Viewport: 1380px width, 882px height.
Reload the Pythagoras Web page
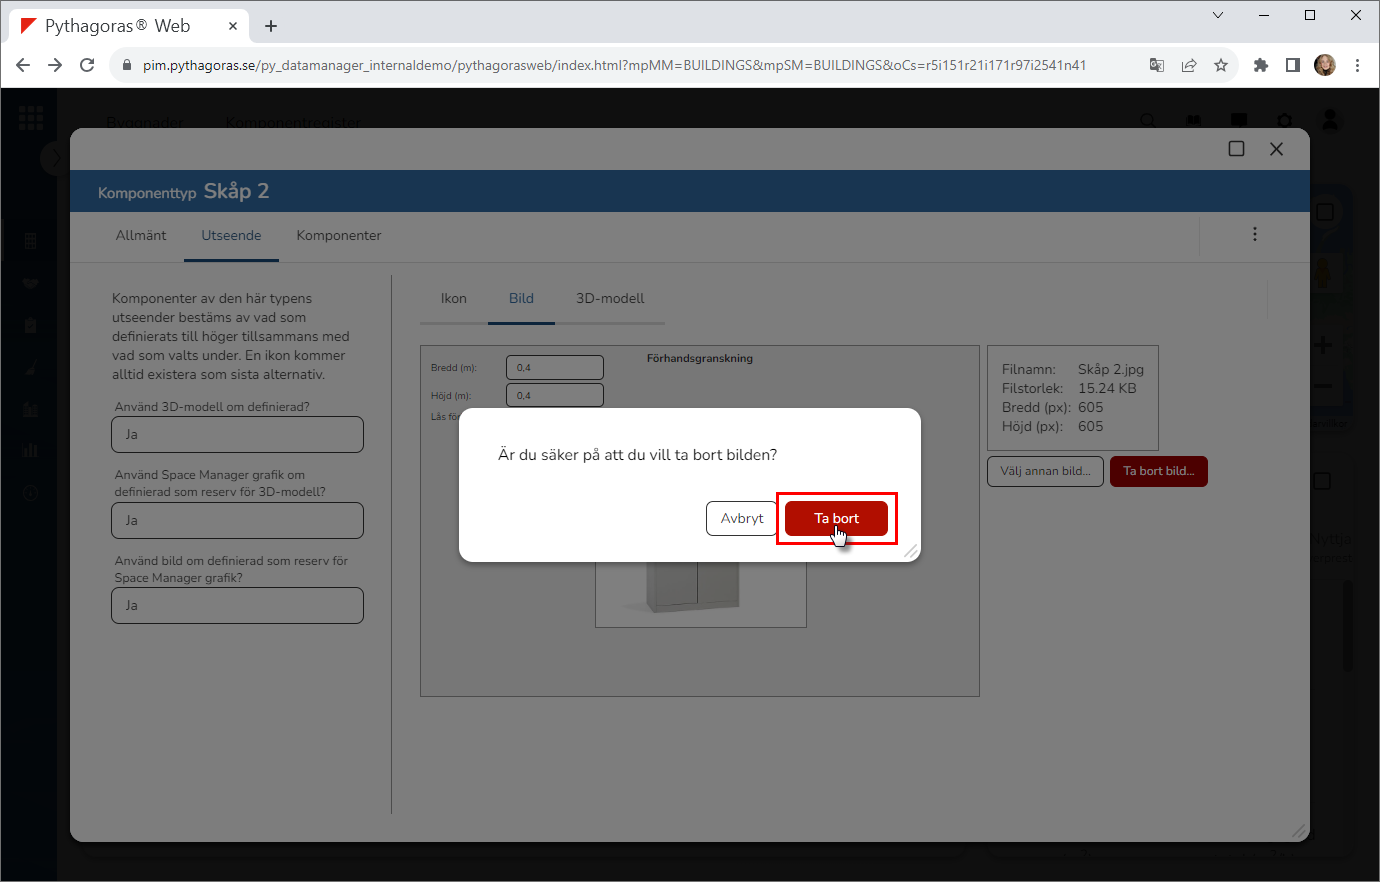pos(87,65)
